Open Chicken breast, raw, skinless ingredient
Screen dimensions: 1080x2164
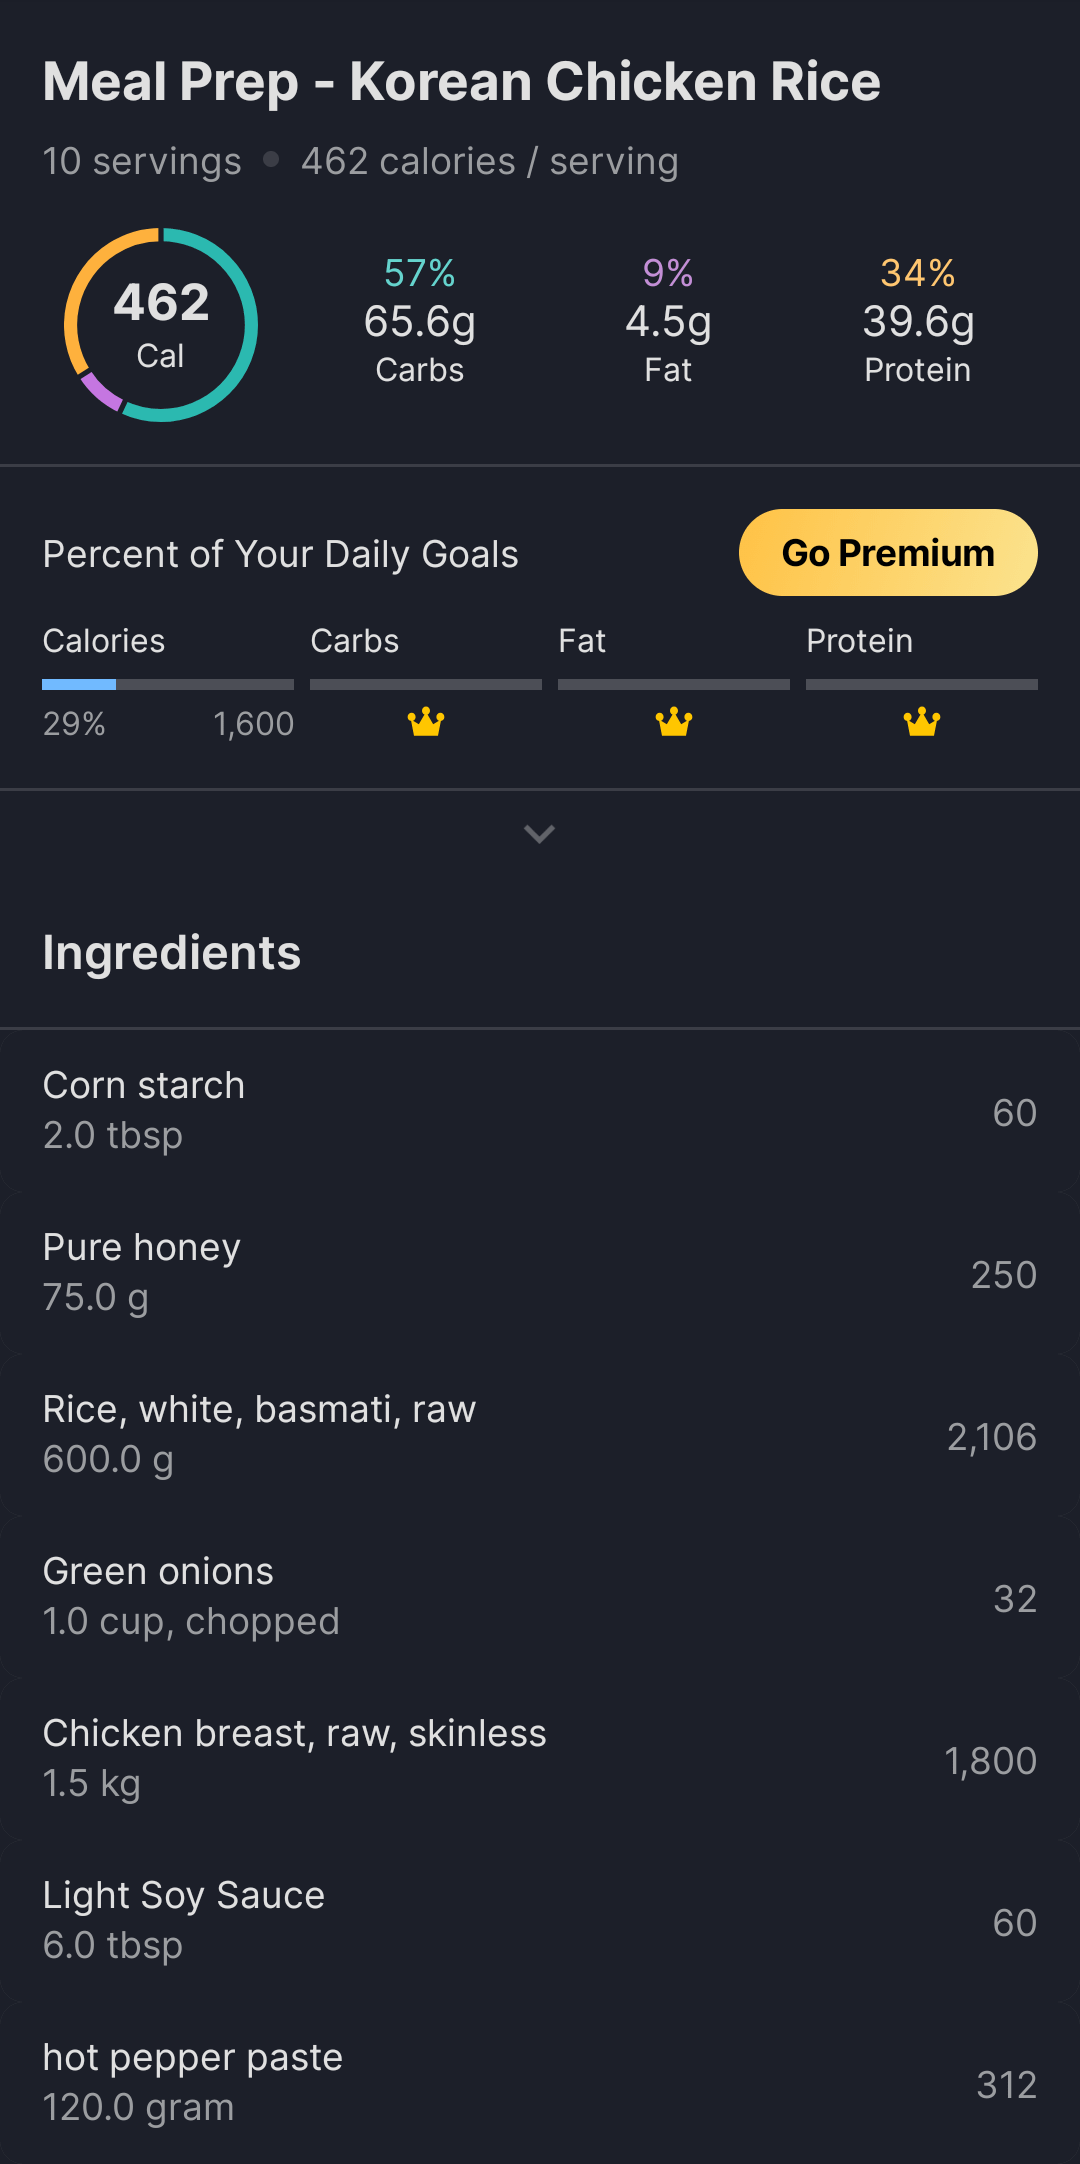(x=540, y=1759)
